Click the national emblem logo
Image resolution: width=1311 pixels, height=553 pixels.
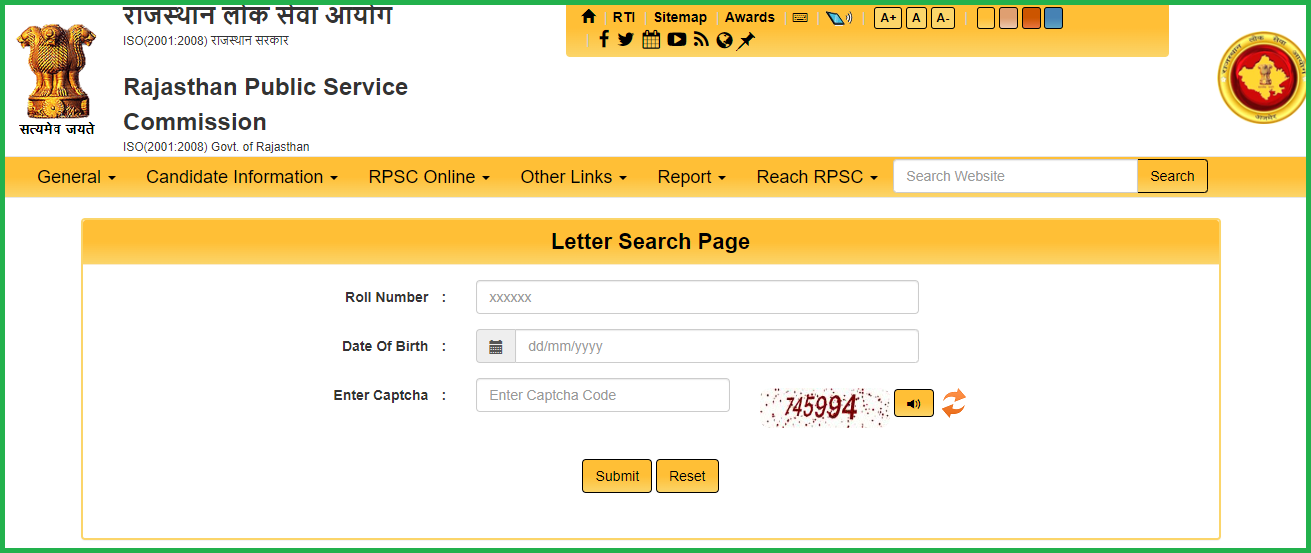(57, 80)
